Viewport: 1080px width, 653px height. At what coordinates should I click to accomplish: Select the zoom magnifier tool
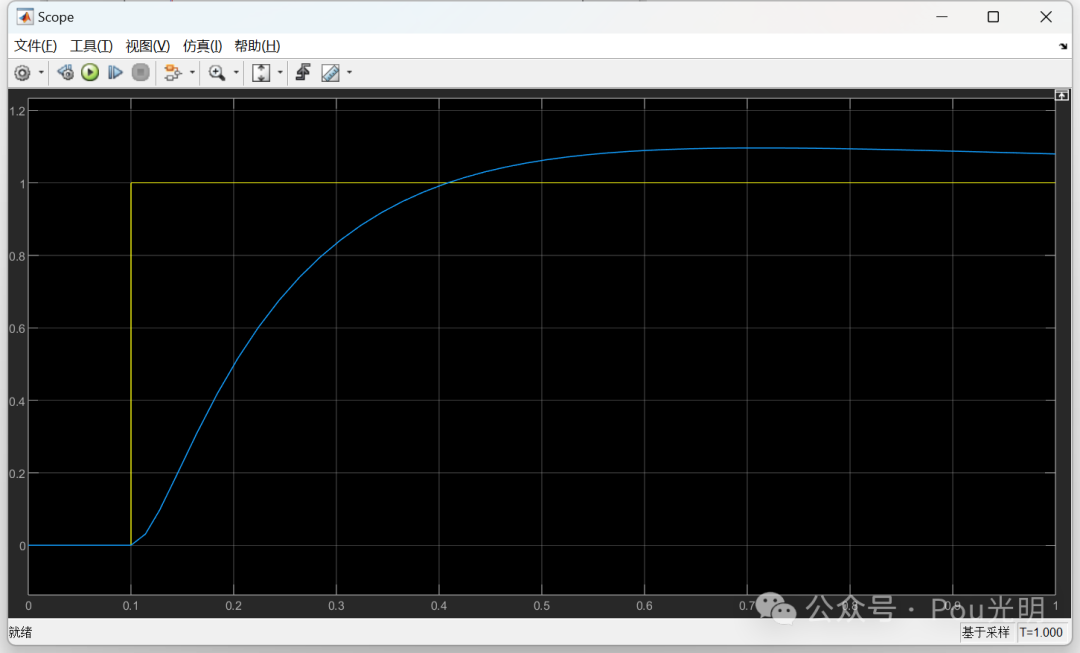(x=217, y=72)
